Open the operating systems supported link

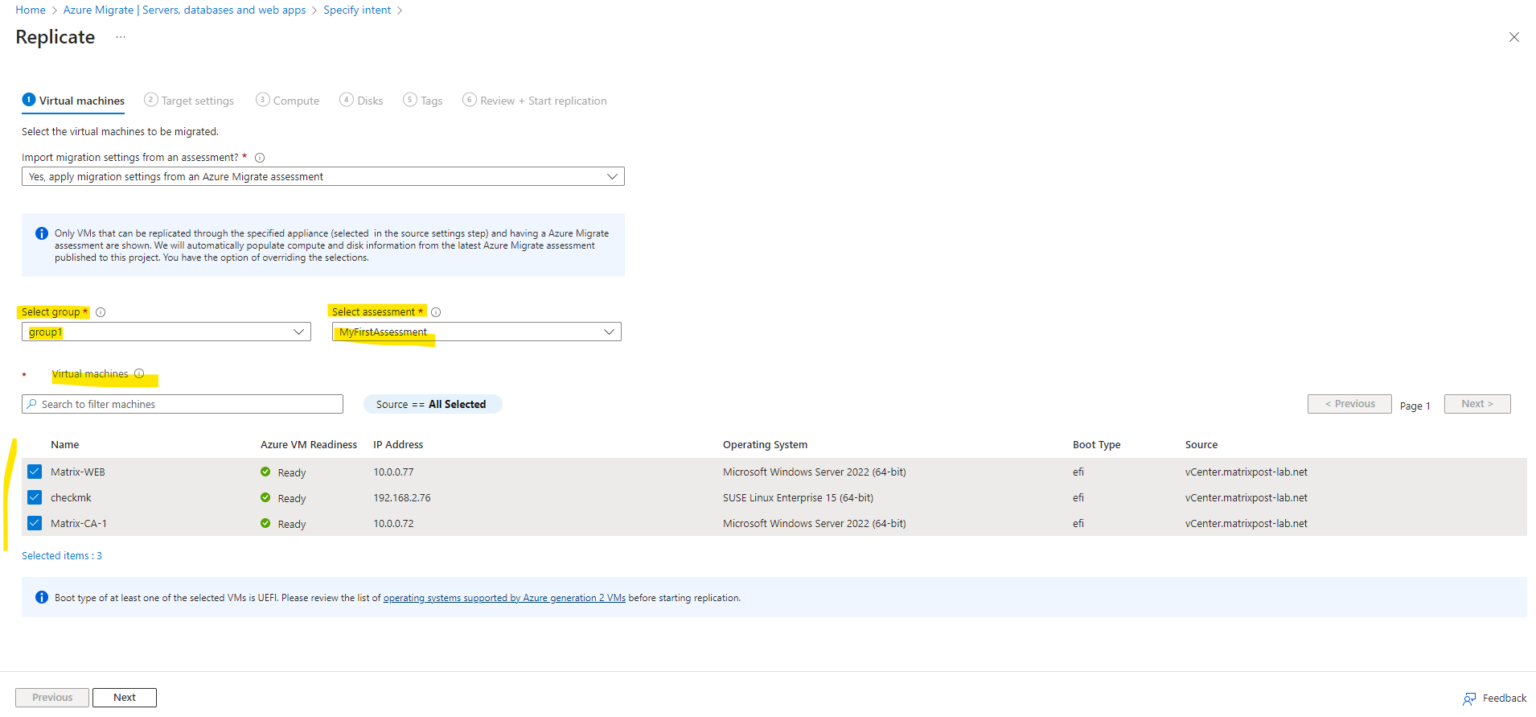pyautogui.click(x=504, y=597)
